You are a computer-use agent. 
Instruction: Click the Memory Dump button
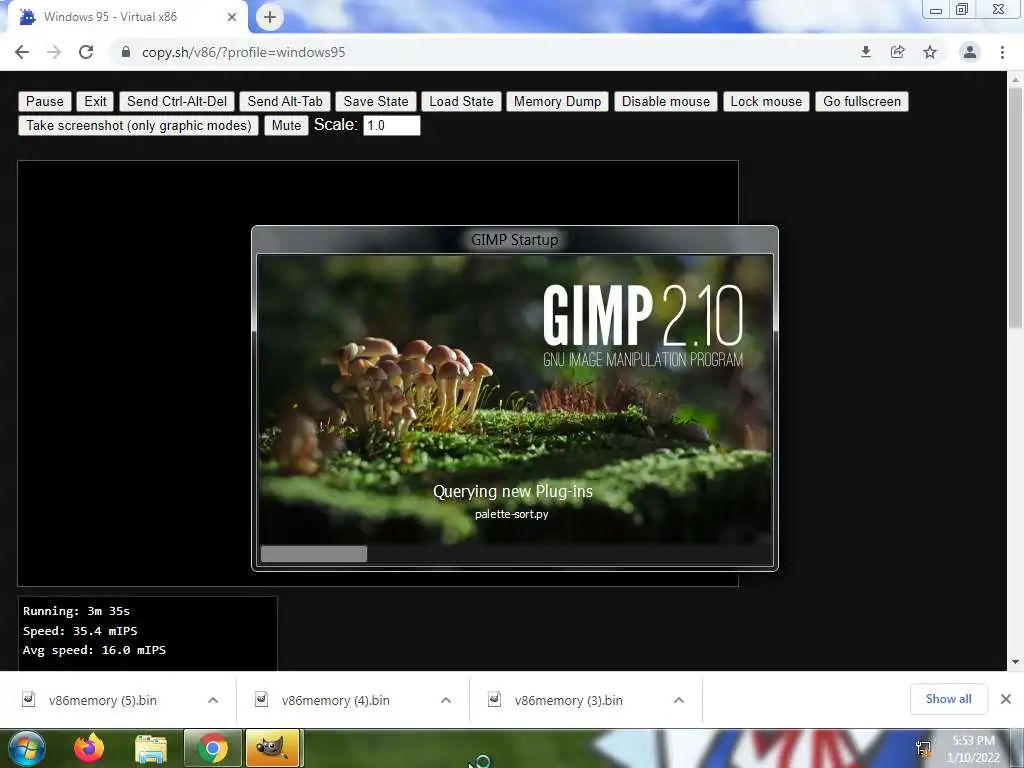click(557, 101)
